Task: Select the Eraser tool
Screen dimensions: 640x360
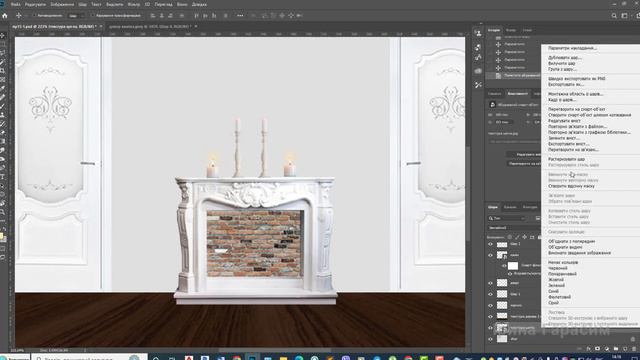Action: [2, 132]
